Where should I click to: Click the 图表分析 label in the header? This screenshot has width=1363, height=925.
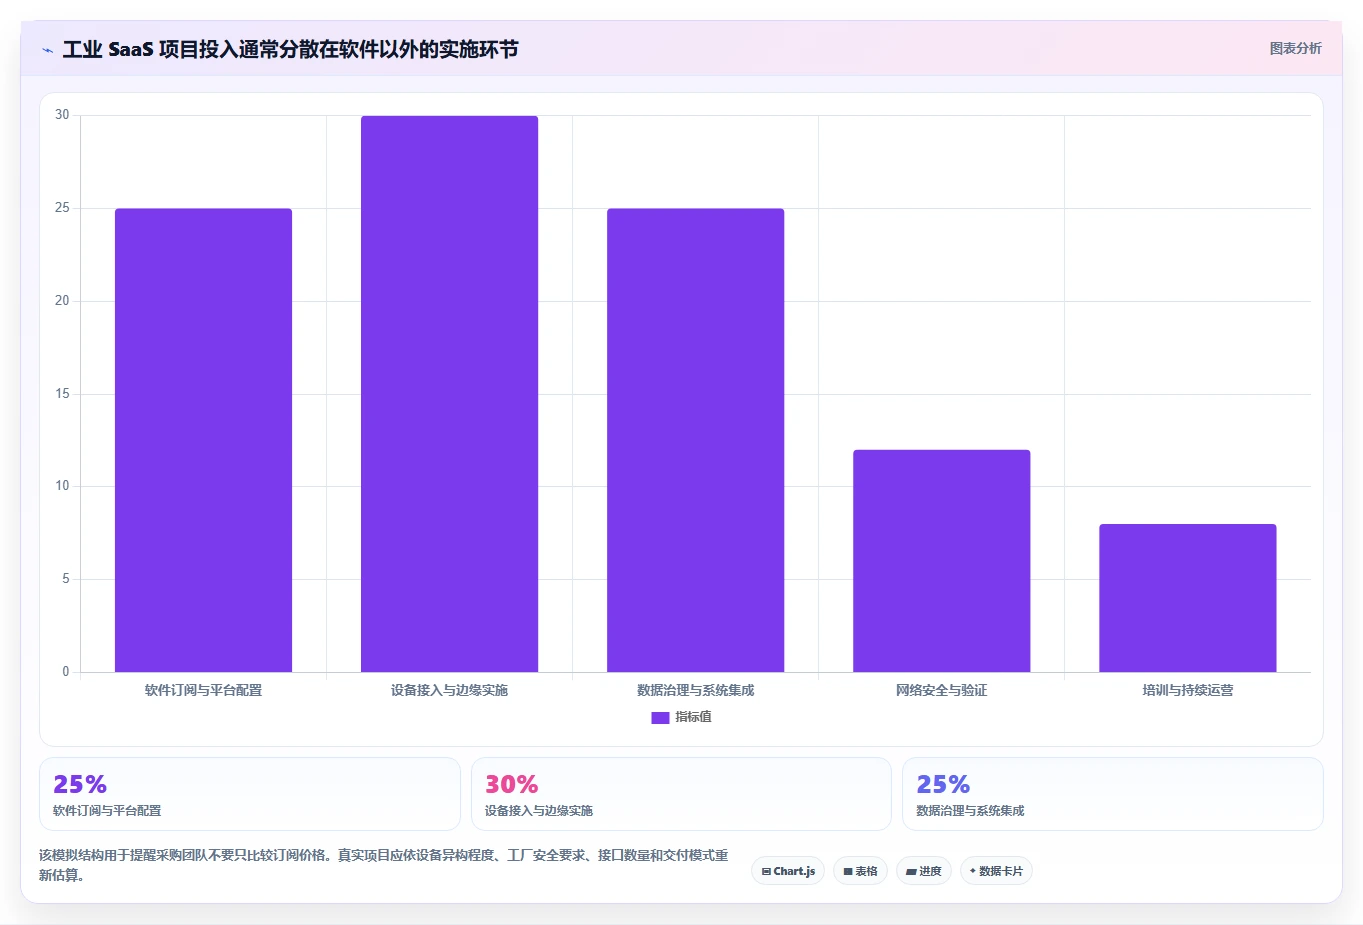point(1295,48)
